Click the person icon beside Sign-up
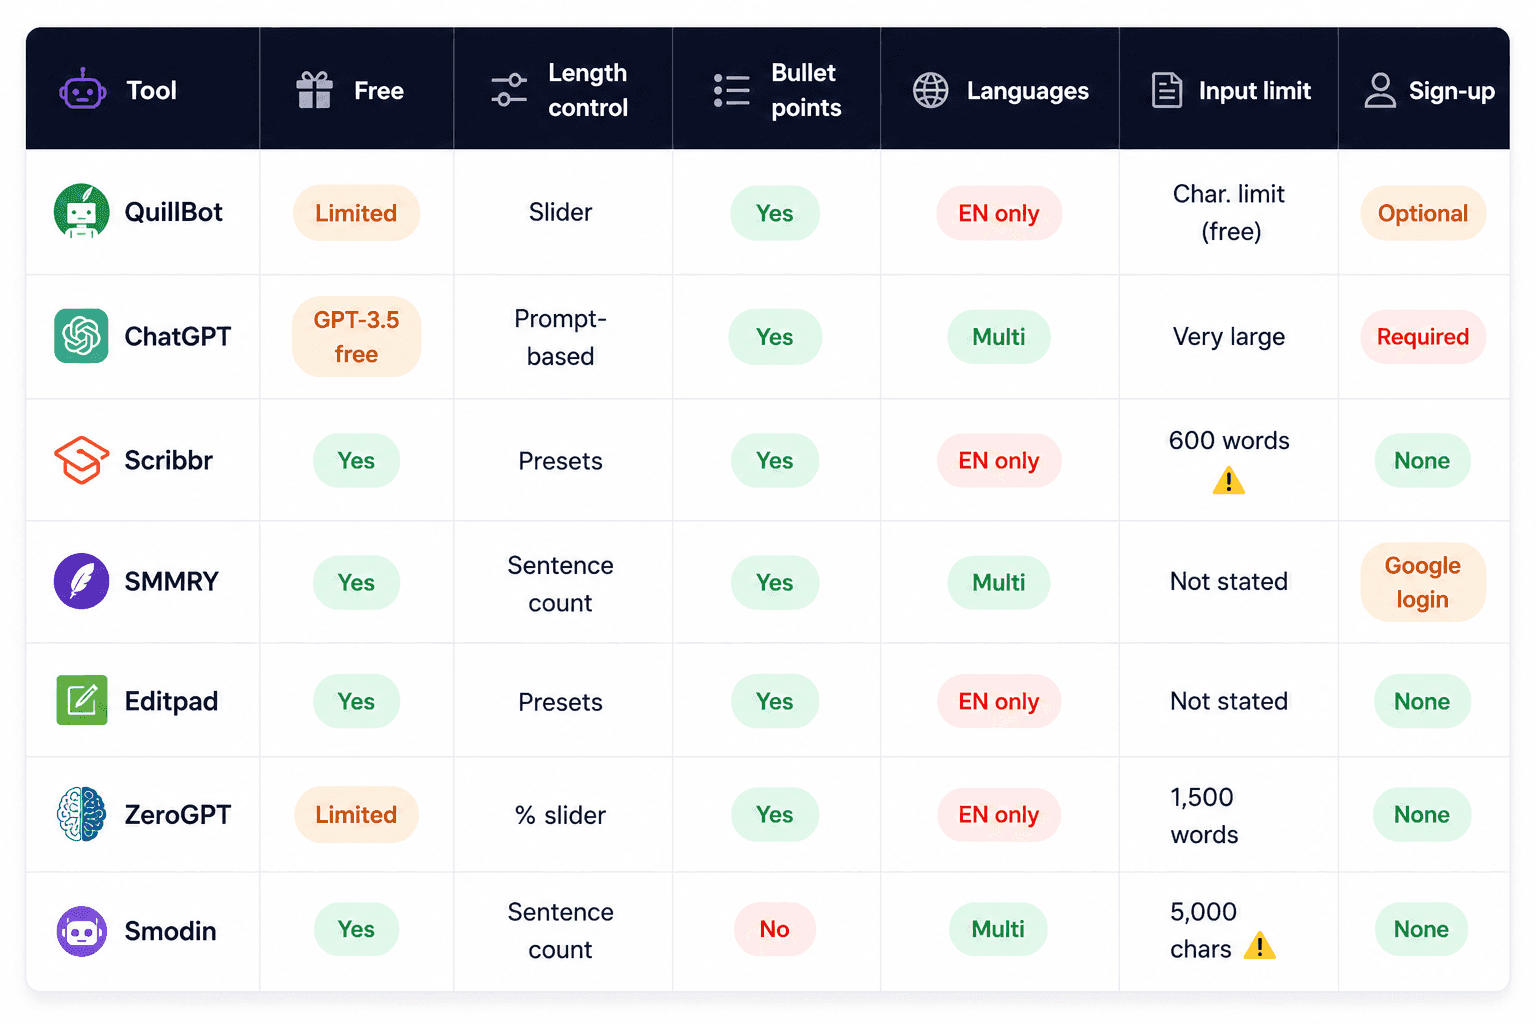This screenshot has height=1024, width=1536. pos(1380,90)
